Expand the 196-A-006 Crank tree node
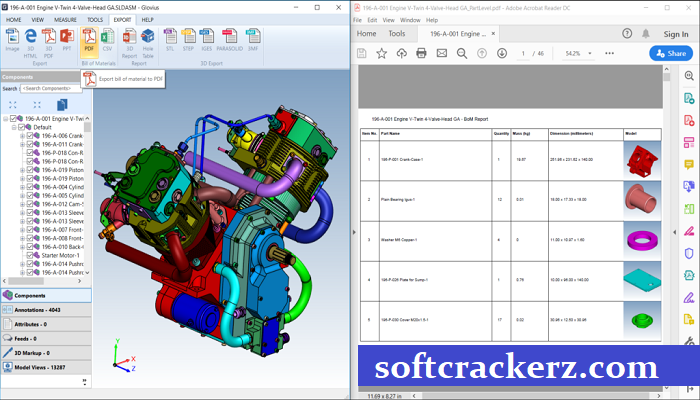This screenshot has height=400, width=700. (22, 135)
